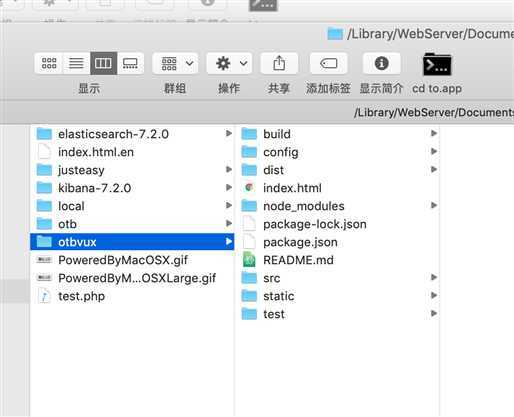Expand the test folder arrow
Viewport: 514px width, 417px height.
pyautogui.click(x=434, y=313)
